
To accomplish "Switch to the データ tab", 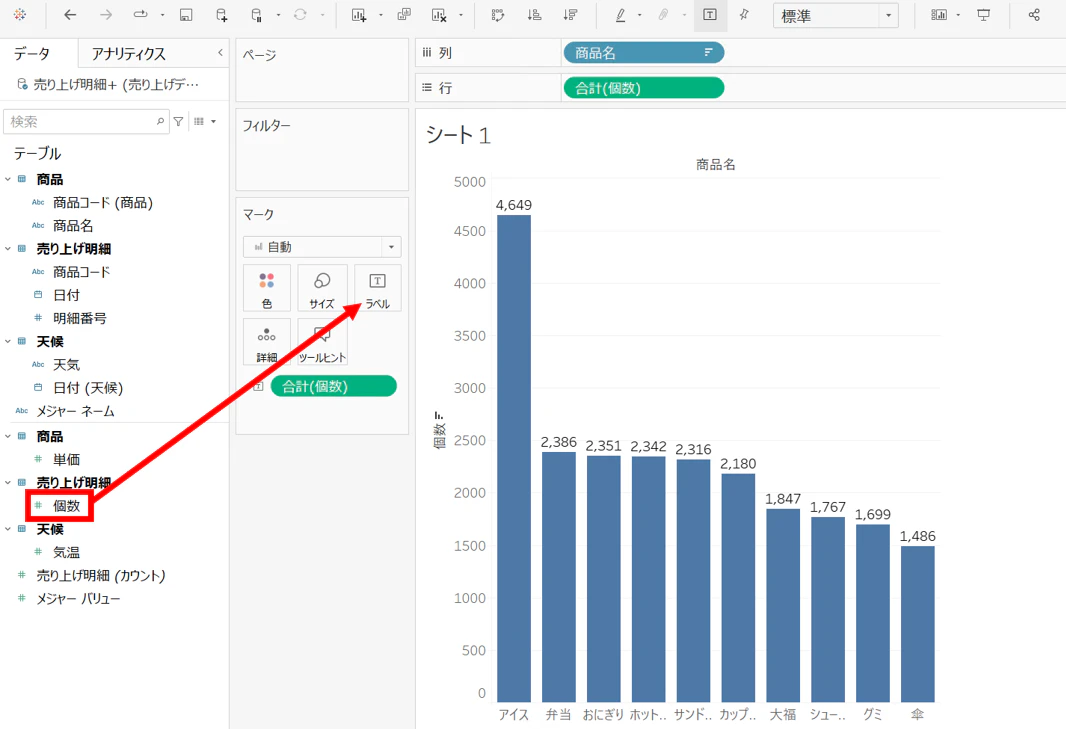I will tap(32, 54).
